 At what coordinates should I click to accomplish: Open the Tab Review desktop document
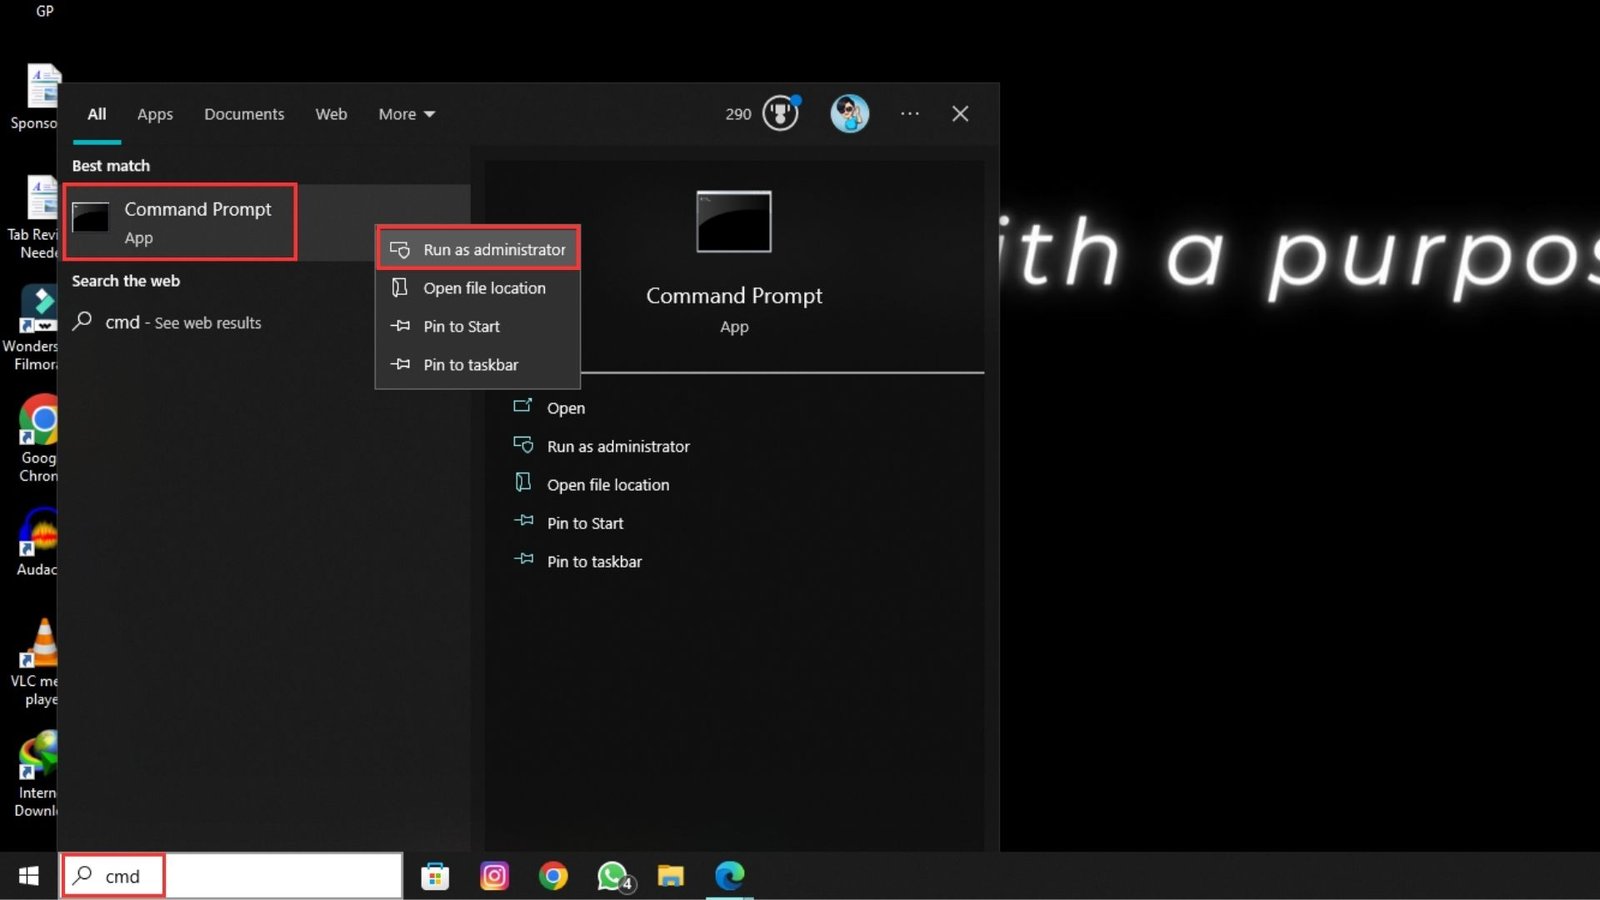click(34, 217)
